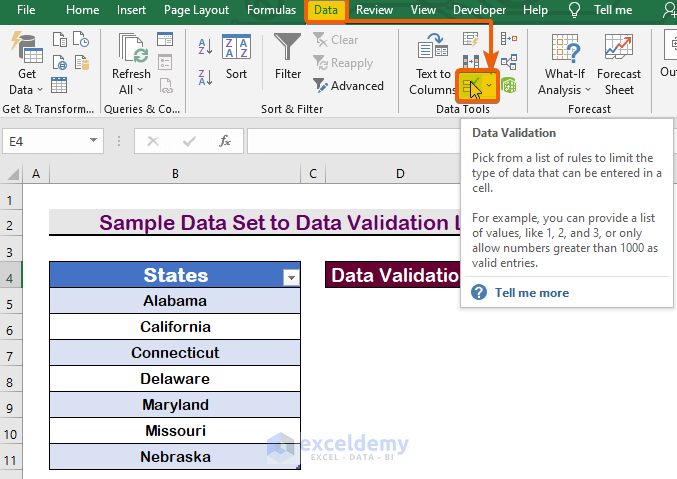
Task: Click the Flash Fill icon
Action: click(x=471, y=40)
